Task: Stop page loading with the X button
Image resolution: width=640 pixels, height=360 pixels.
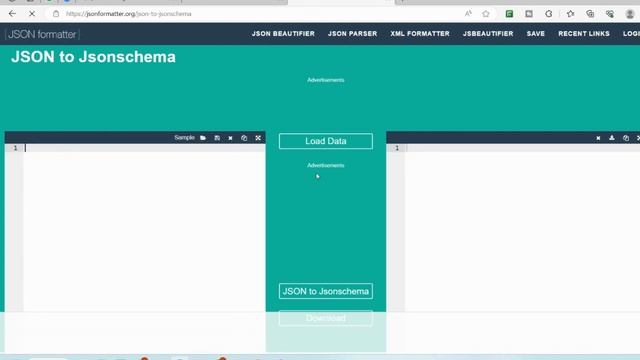Action: [x=32, y=14]
